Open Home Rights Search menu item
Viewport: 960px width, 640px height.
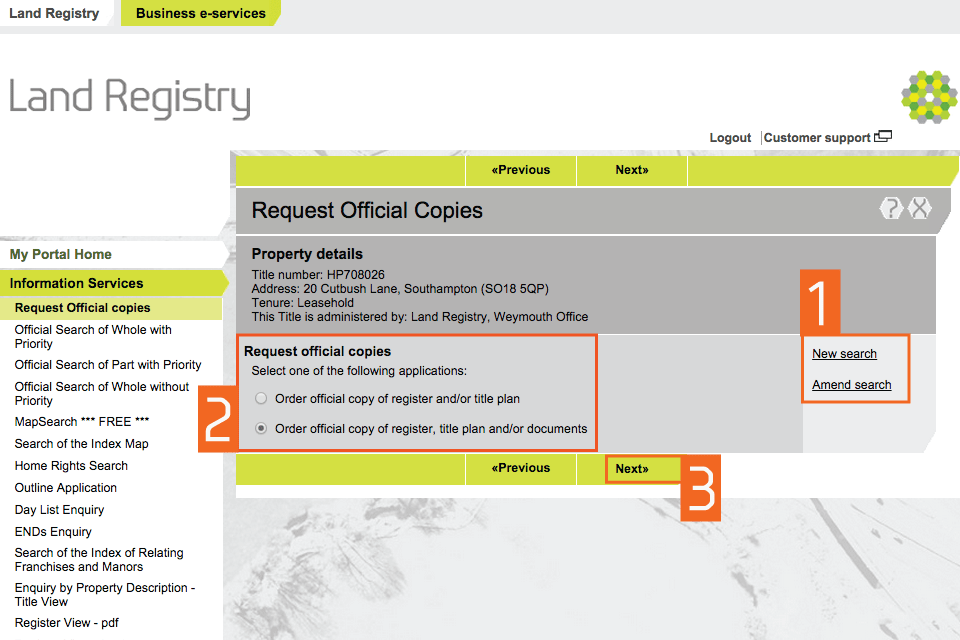[x=71, y=466]
